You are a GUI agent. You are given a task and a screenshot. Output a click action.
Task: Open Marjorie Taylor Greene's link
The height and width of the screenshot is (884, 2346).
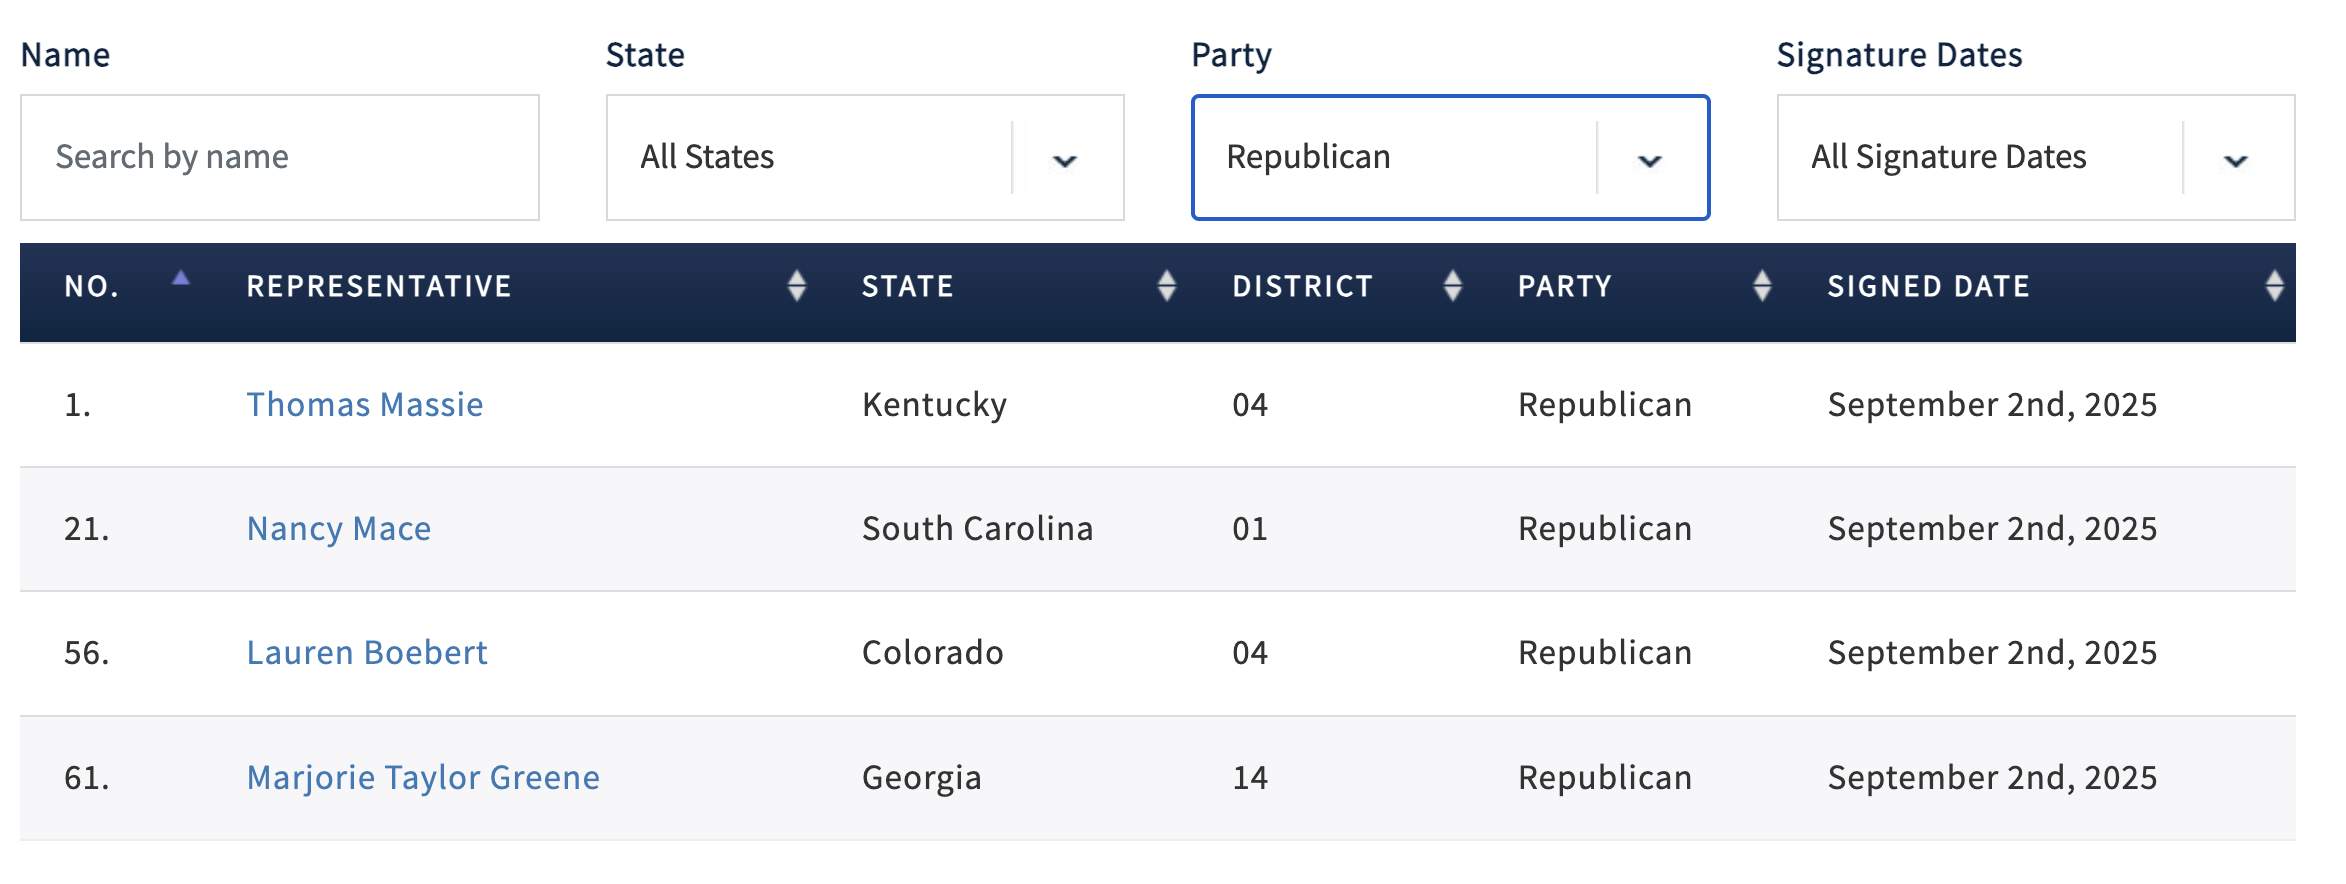pyautogui.click(x=423, y=778)
